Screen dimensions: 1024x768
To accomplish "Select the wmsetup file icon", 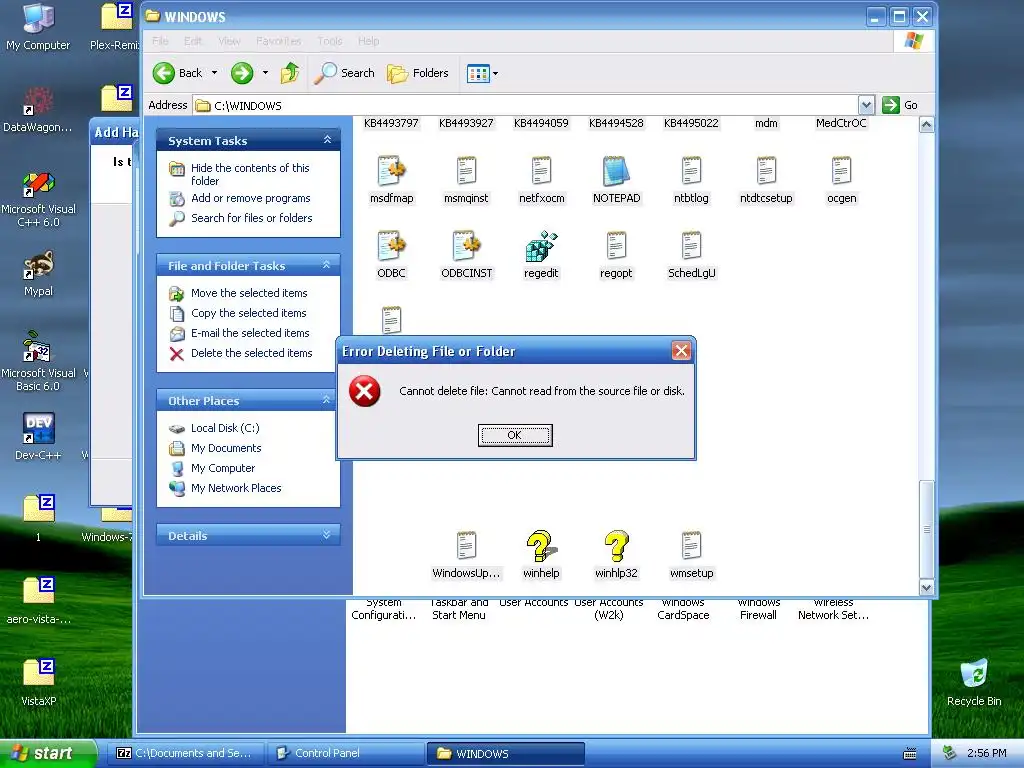I will 692,546.
